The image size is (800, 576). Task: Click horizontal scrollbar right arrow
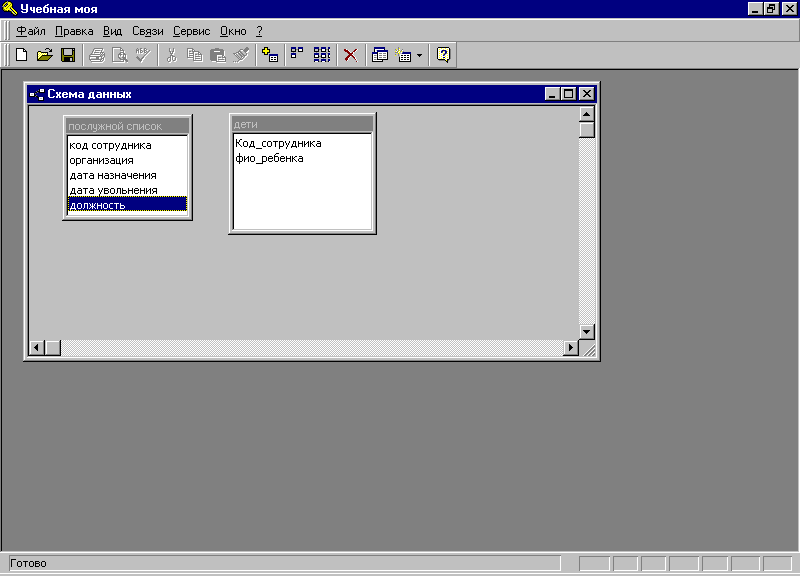571,348
